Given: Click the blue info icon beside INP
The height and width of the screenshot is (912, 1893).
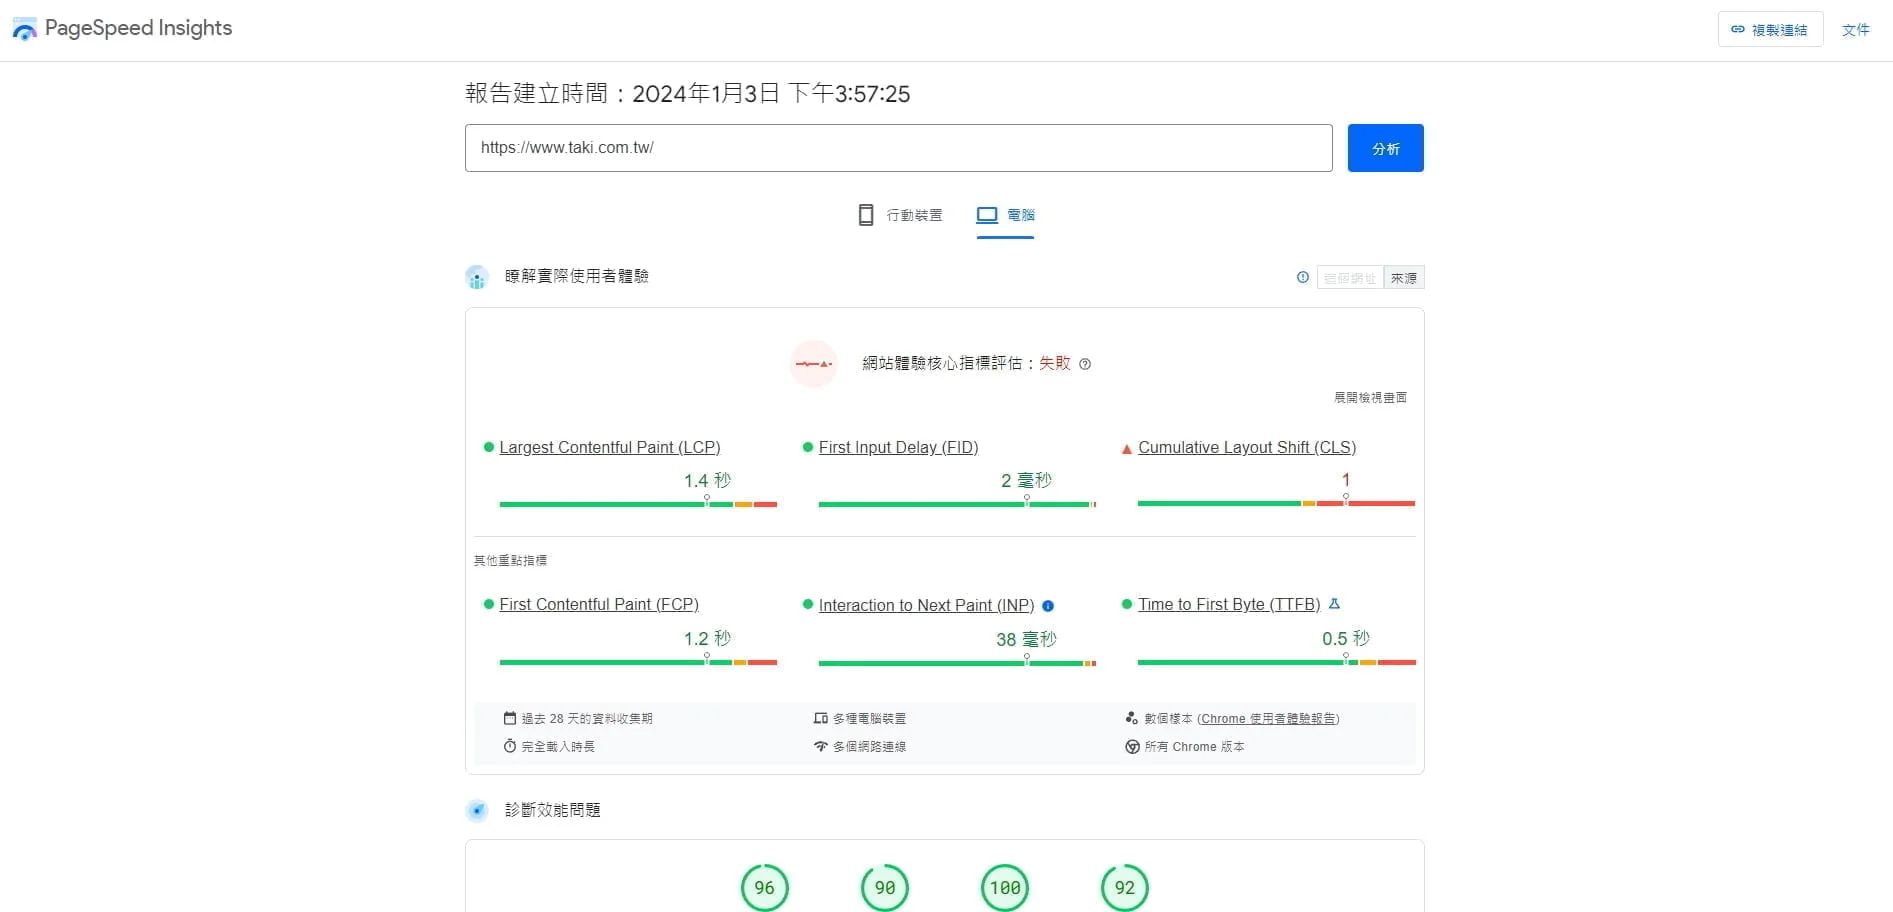Looking at the screenshot, I should point(1048,606).
